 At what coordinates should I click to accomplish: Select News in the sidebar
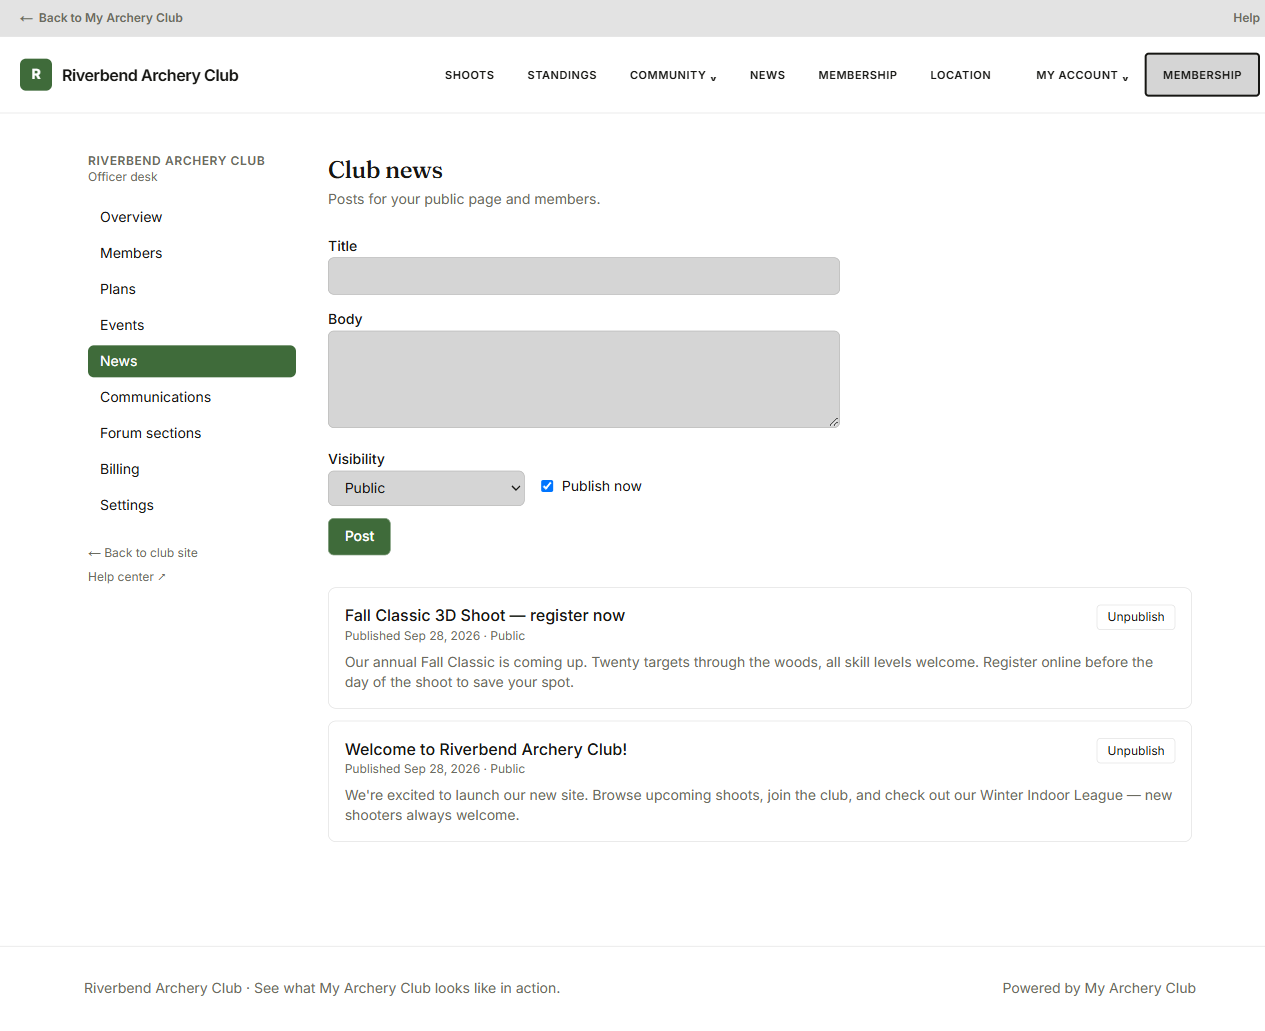[192, 361]
